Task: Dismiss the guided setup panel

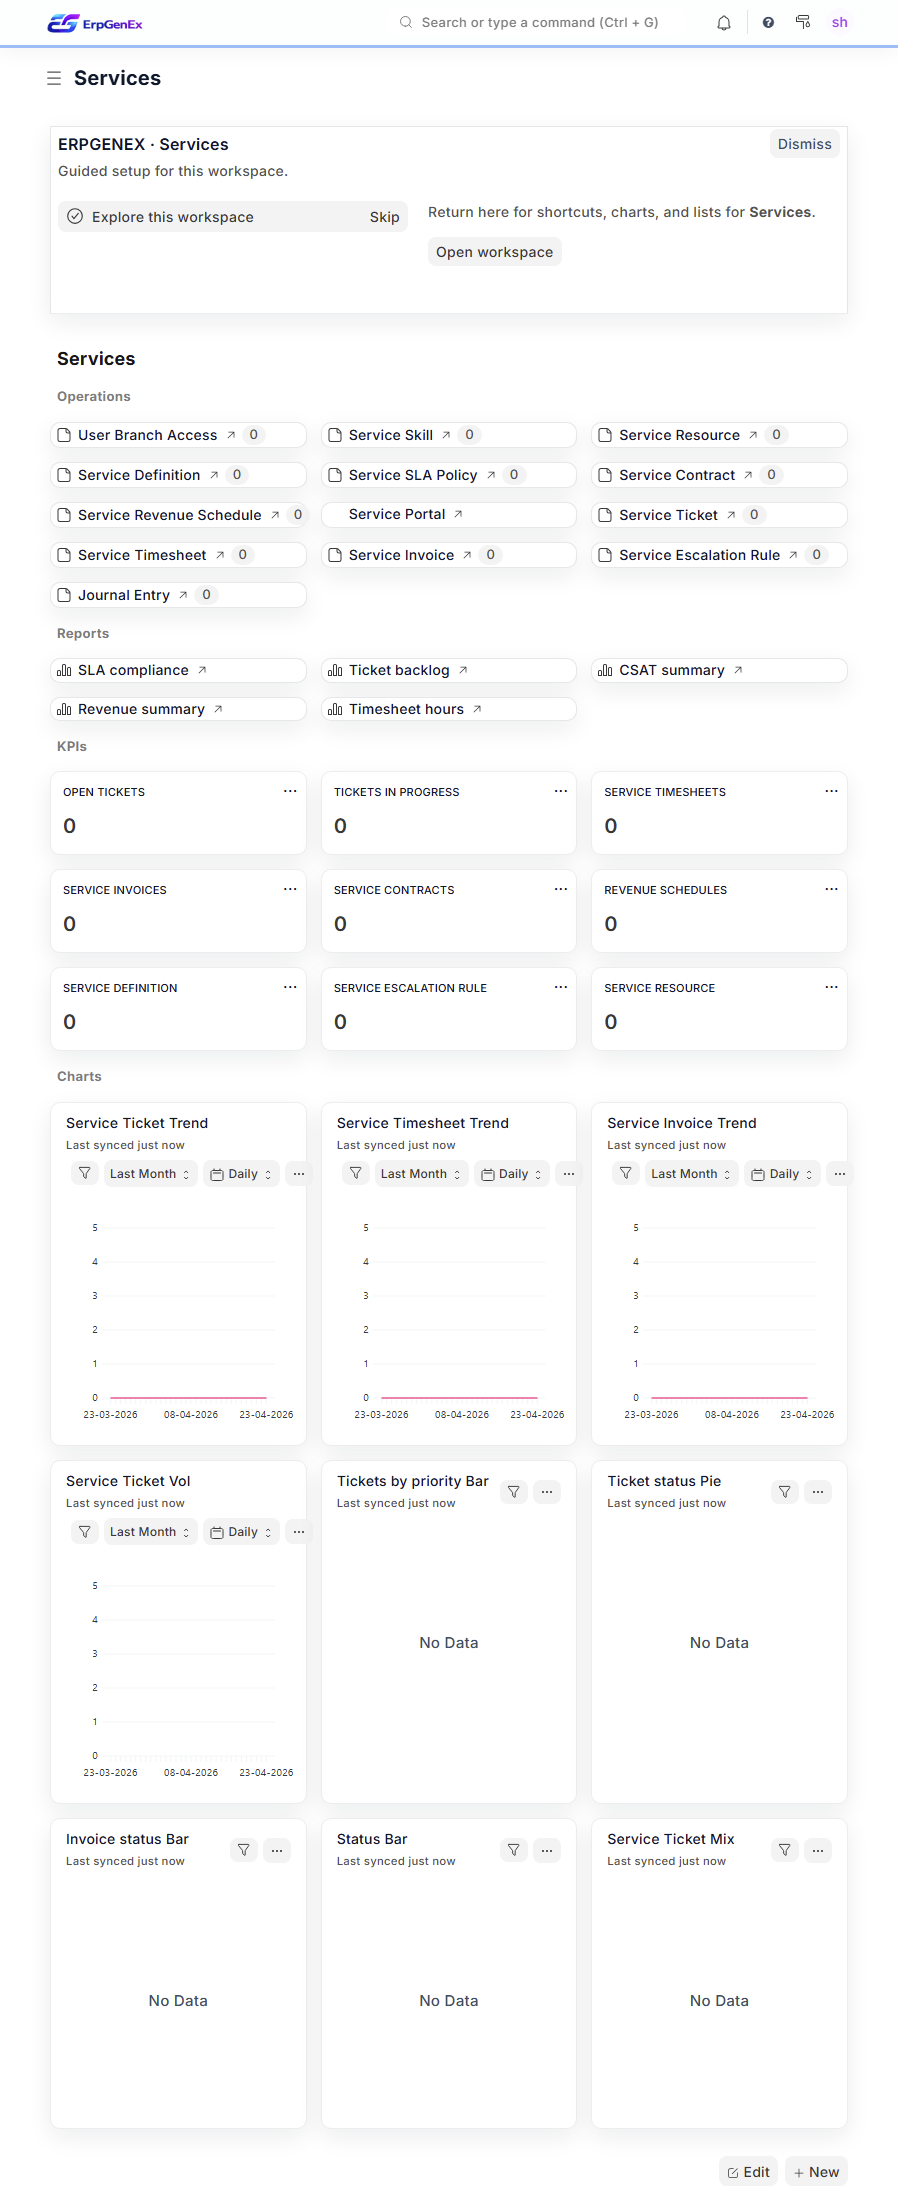Action: [804, 144]
